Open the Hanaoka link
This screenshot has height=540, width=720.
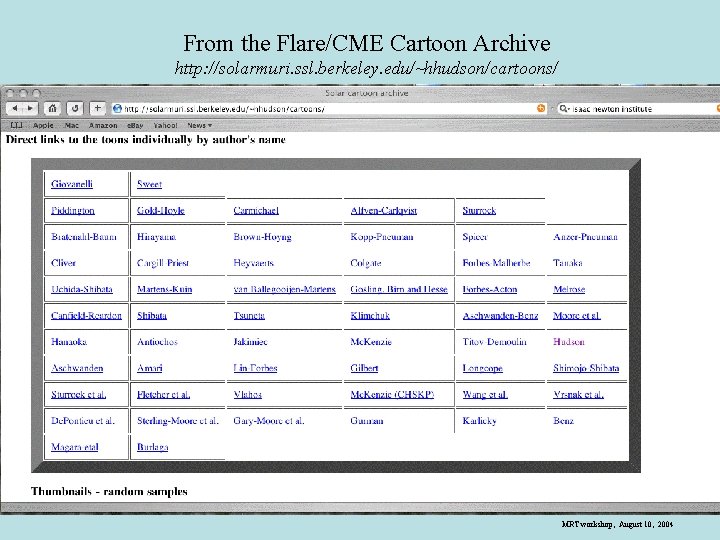click(x=69, y=342)
